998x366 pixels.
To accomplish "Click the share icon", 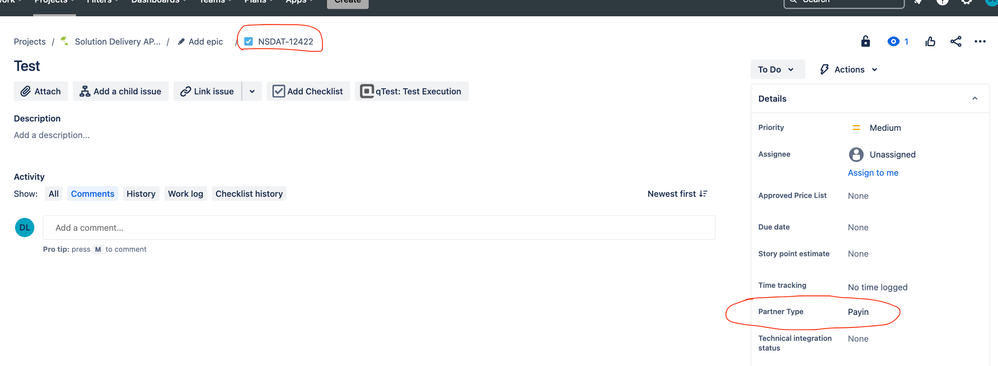I will point(955,41).
